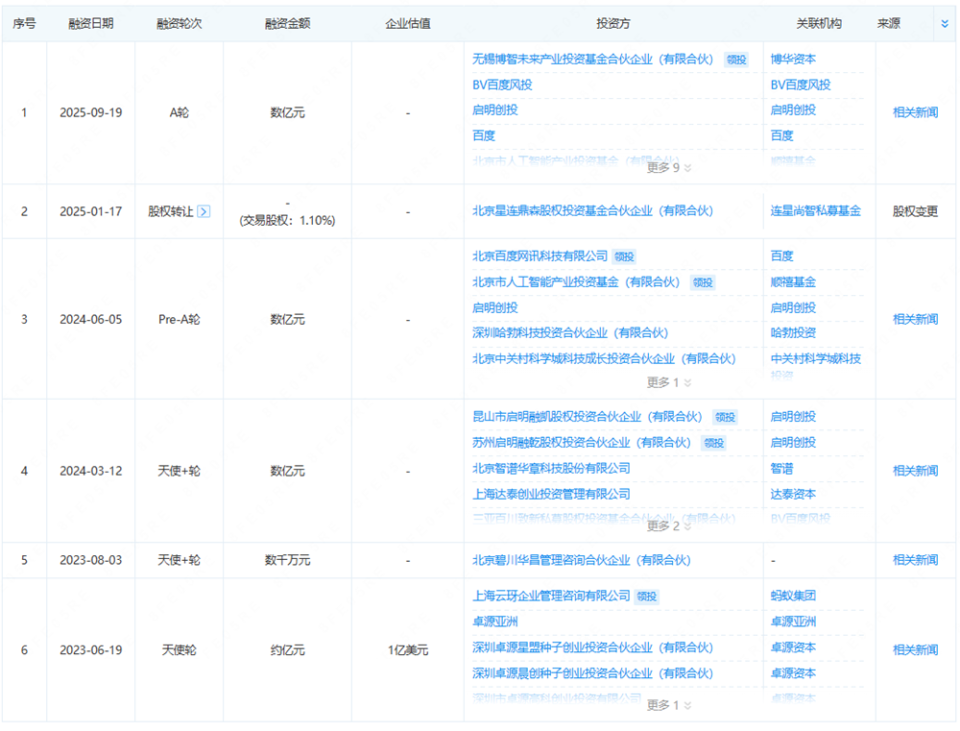Screen dimensions: 960x731
Task: Click the 百度 investor link
Action: tap(481, 135)
